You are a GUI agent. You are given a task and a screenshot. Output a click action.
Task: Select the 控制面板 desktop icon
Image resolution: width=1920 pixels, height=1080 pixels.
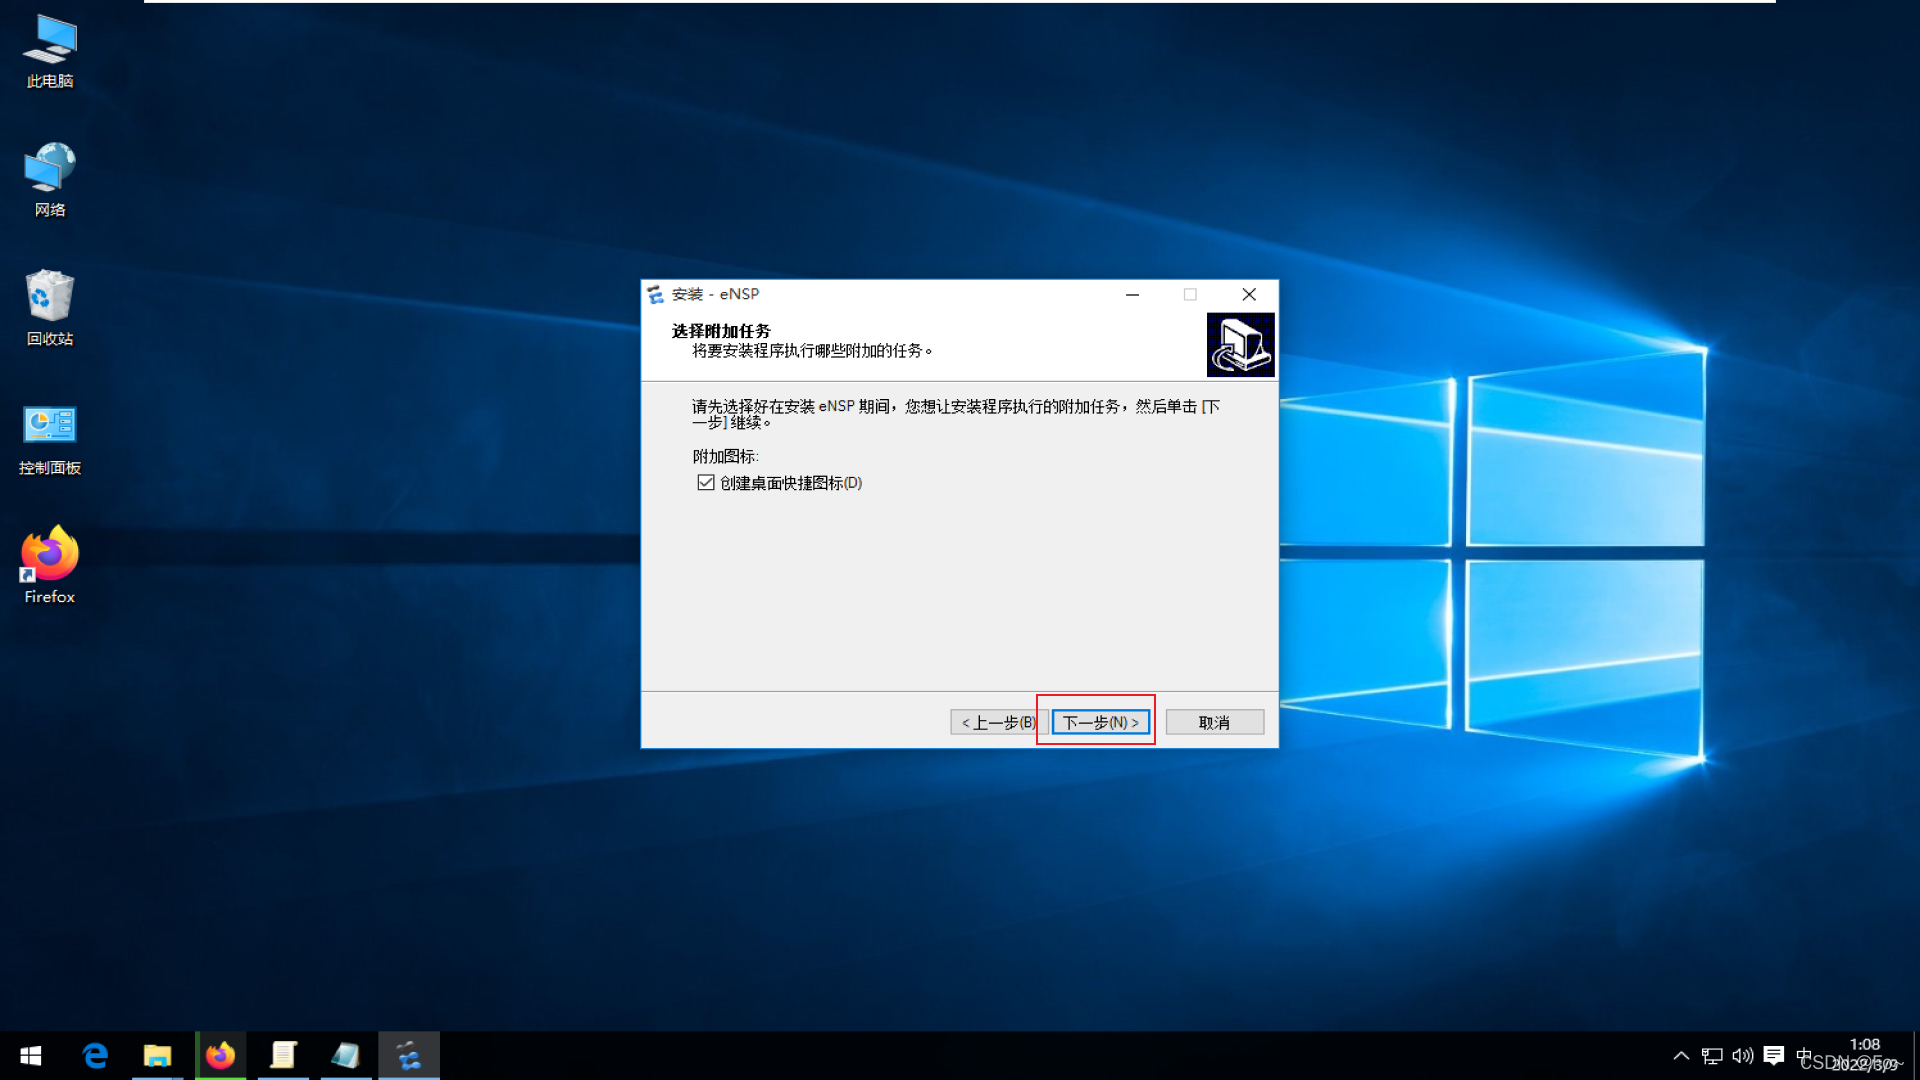(x=50, y=440)
